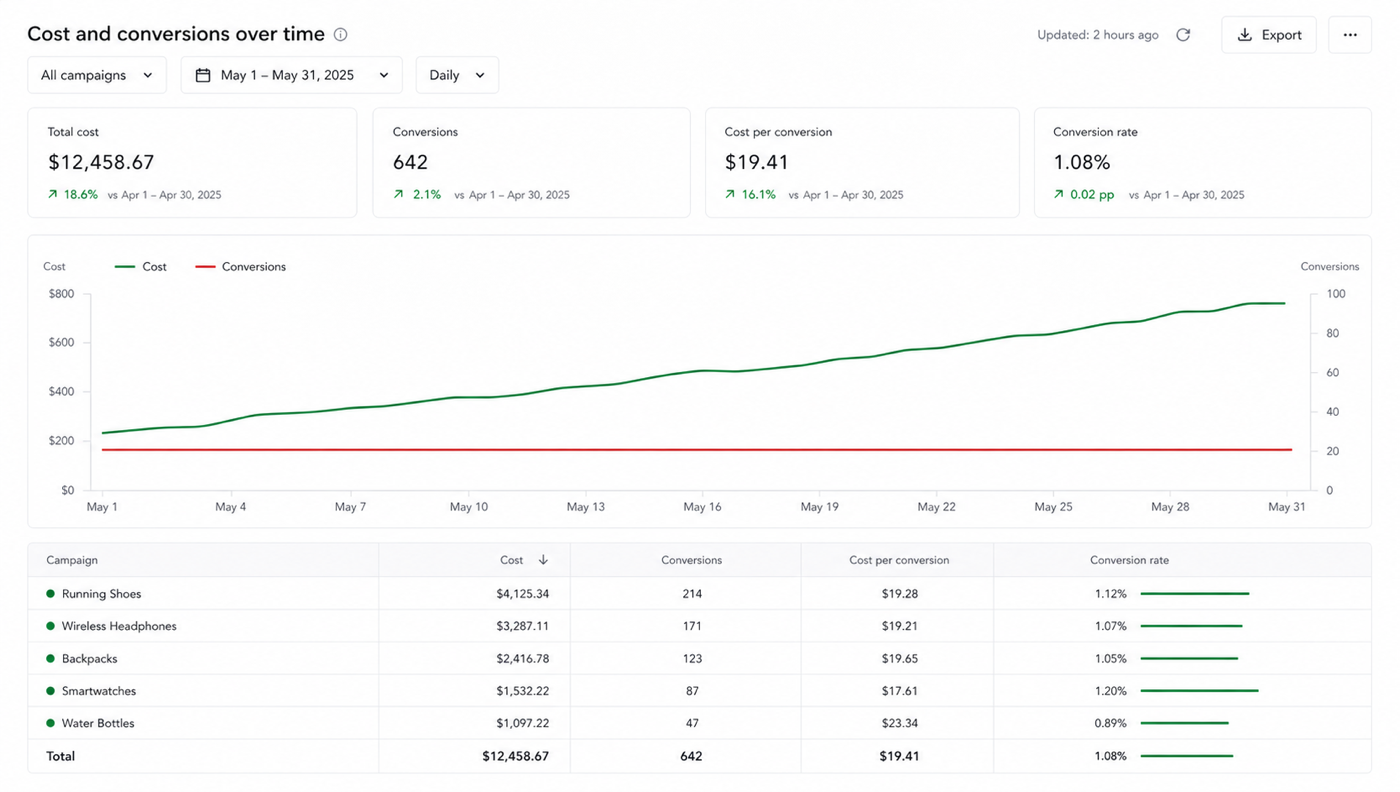Expand the May 1 – May 31, 2025 date picker
1400x792 pixels.
pyautogui.click(x=291, y=75)
